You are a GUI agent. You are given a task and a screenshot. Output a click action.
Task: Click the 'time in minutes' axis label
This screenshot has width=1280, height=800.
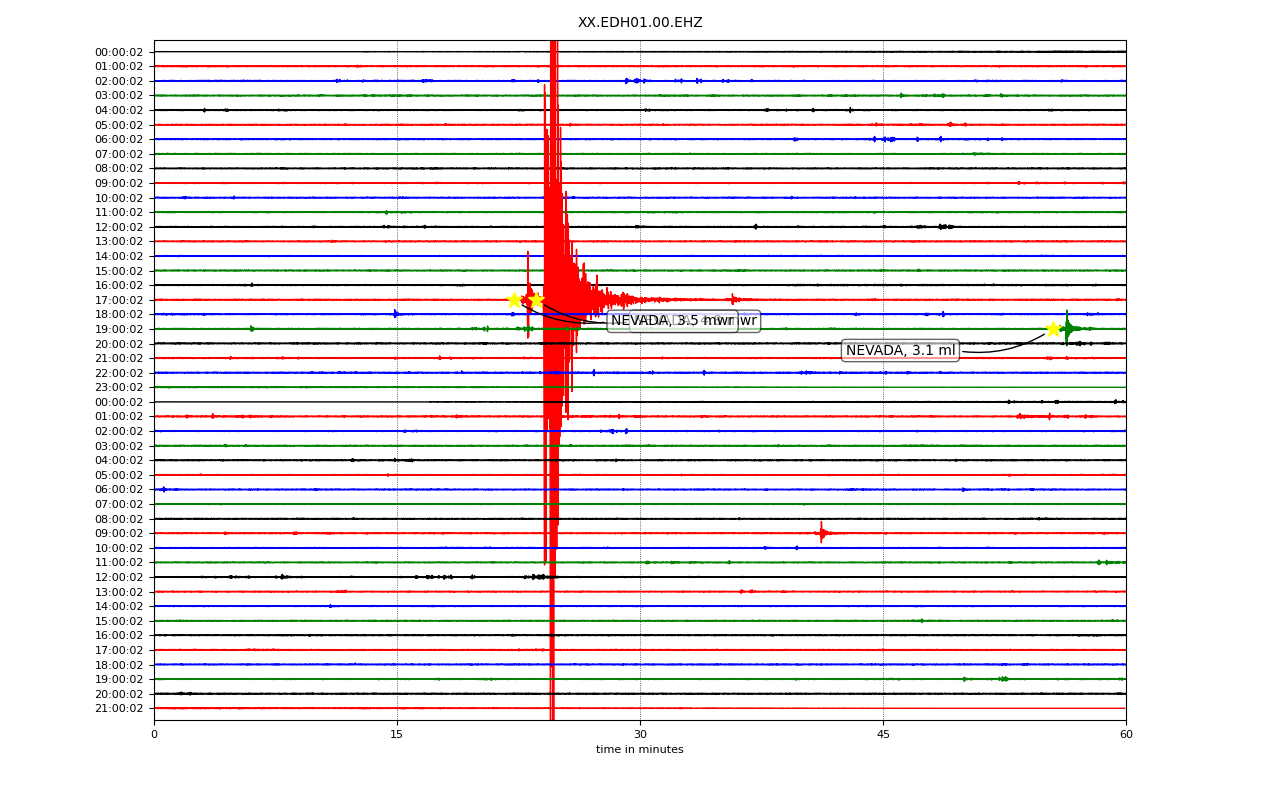tap(640, 750)
